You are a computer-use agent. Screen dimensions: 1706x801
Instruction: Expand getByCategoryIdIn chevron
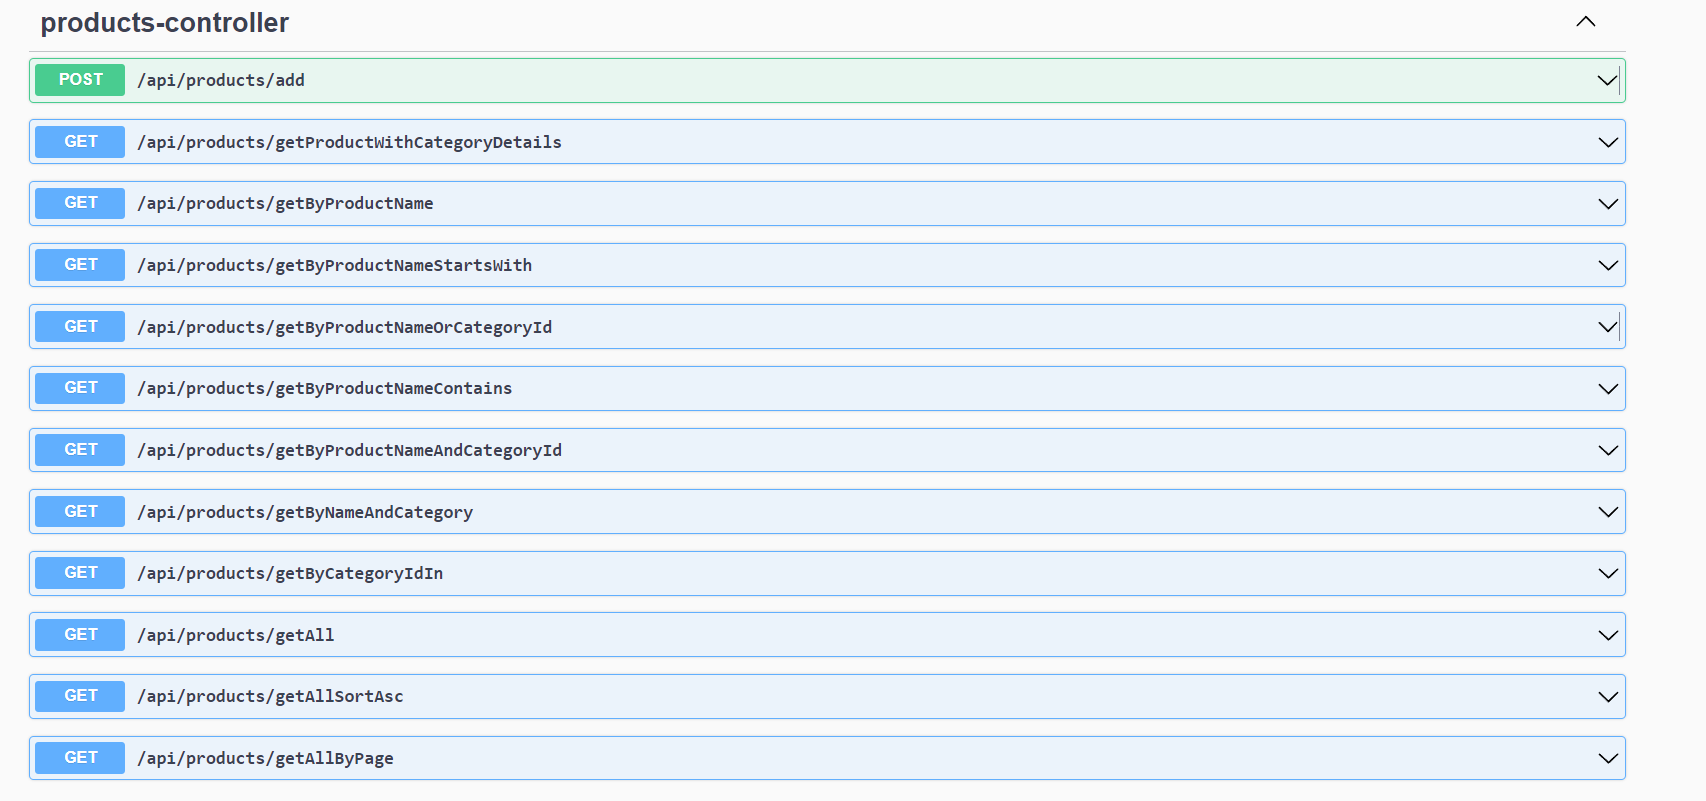click(1607, 574)
